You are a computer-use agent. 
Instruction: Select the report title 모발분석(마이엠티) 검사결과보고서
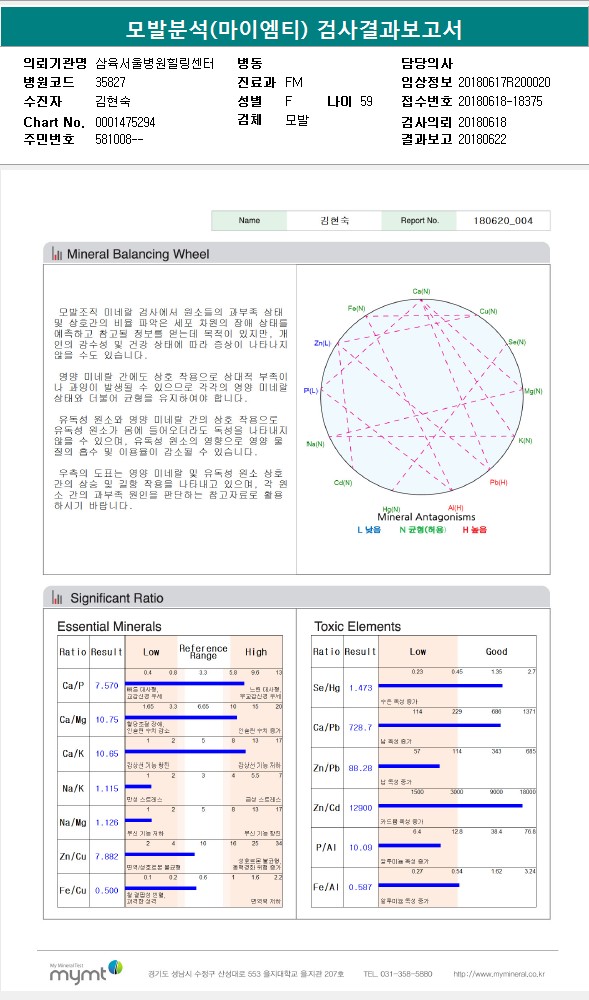294,29
